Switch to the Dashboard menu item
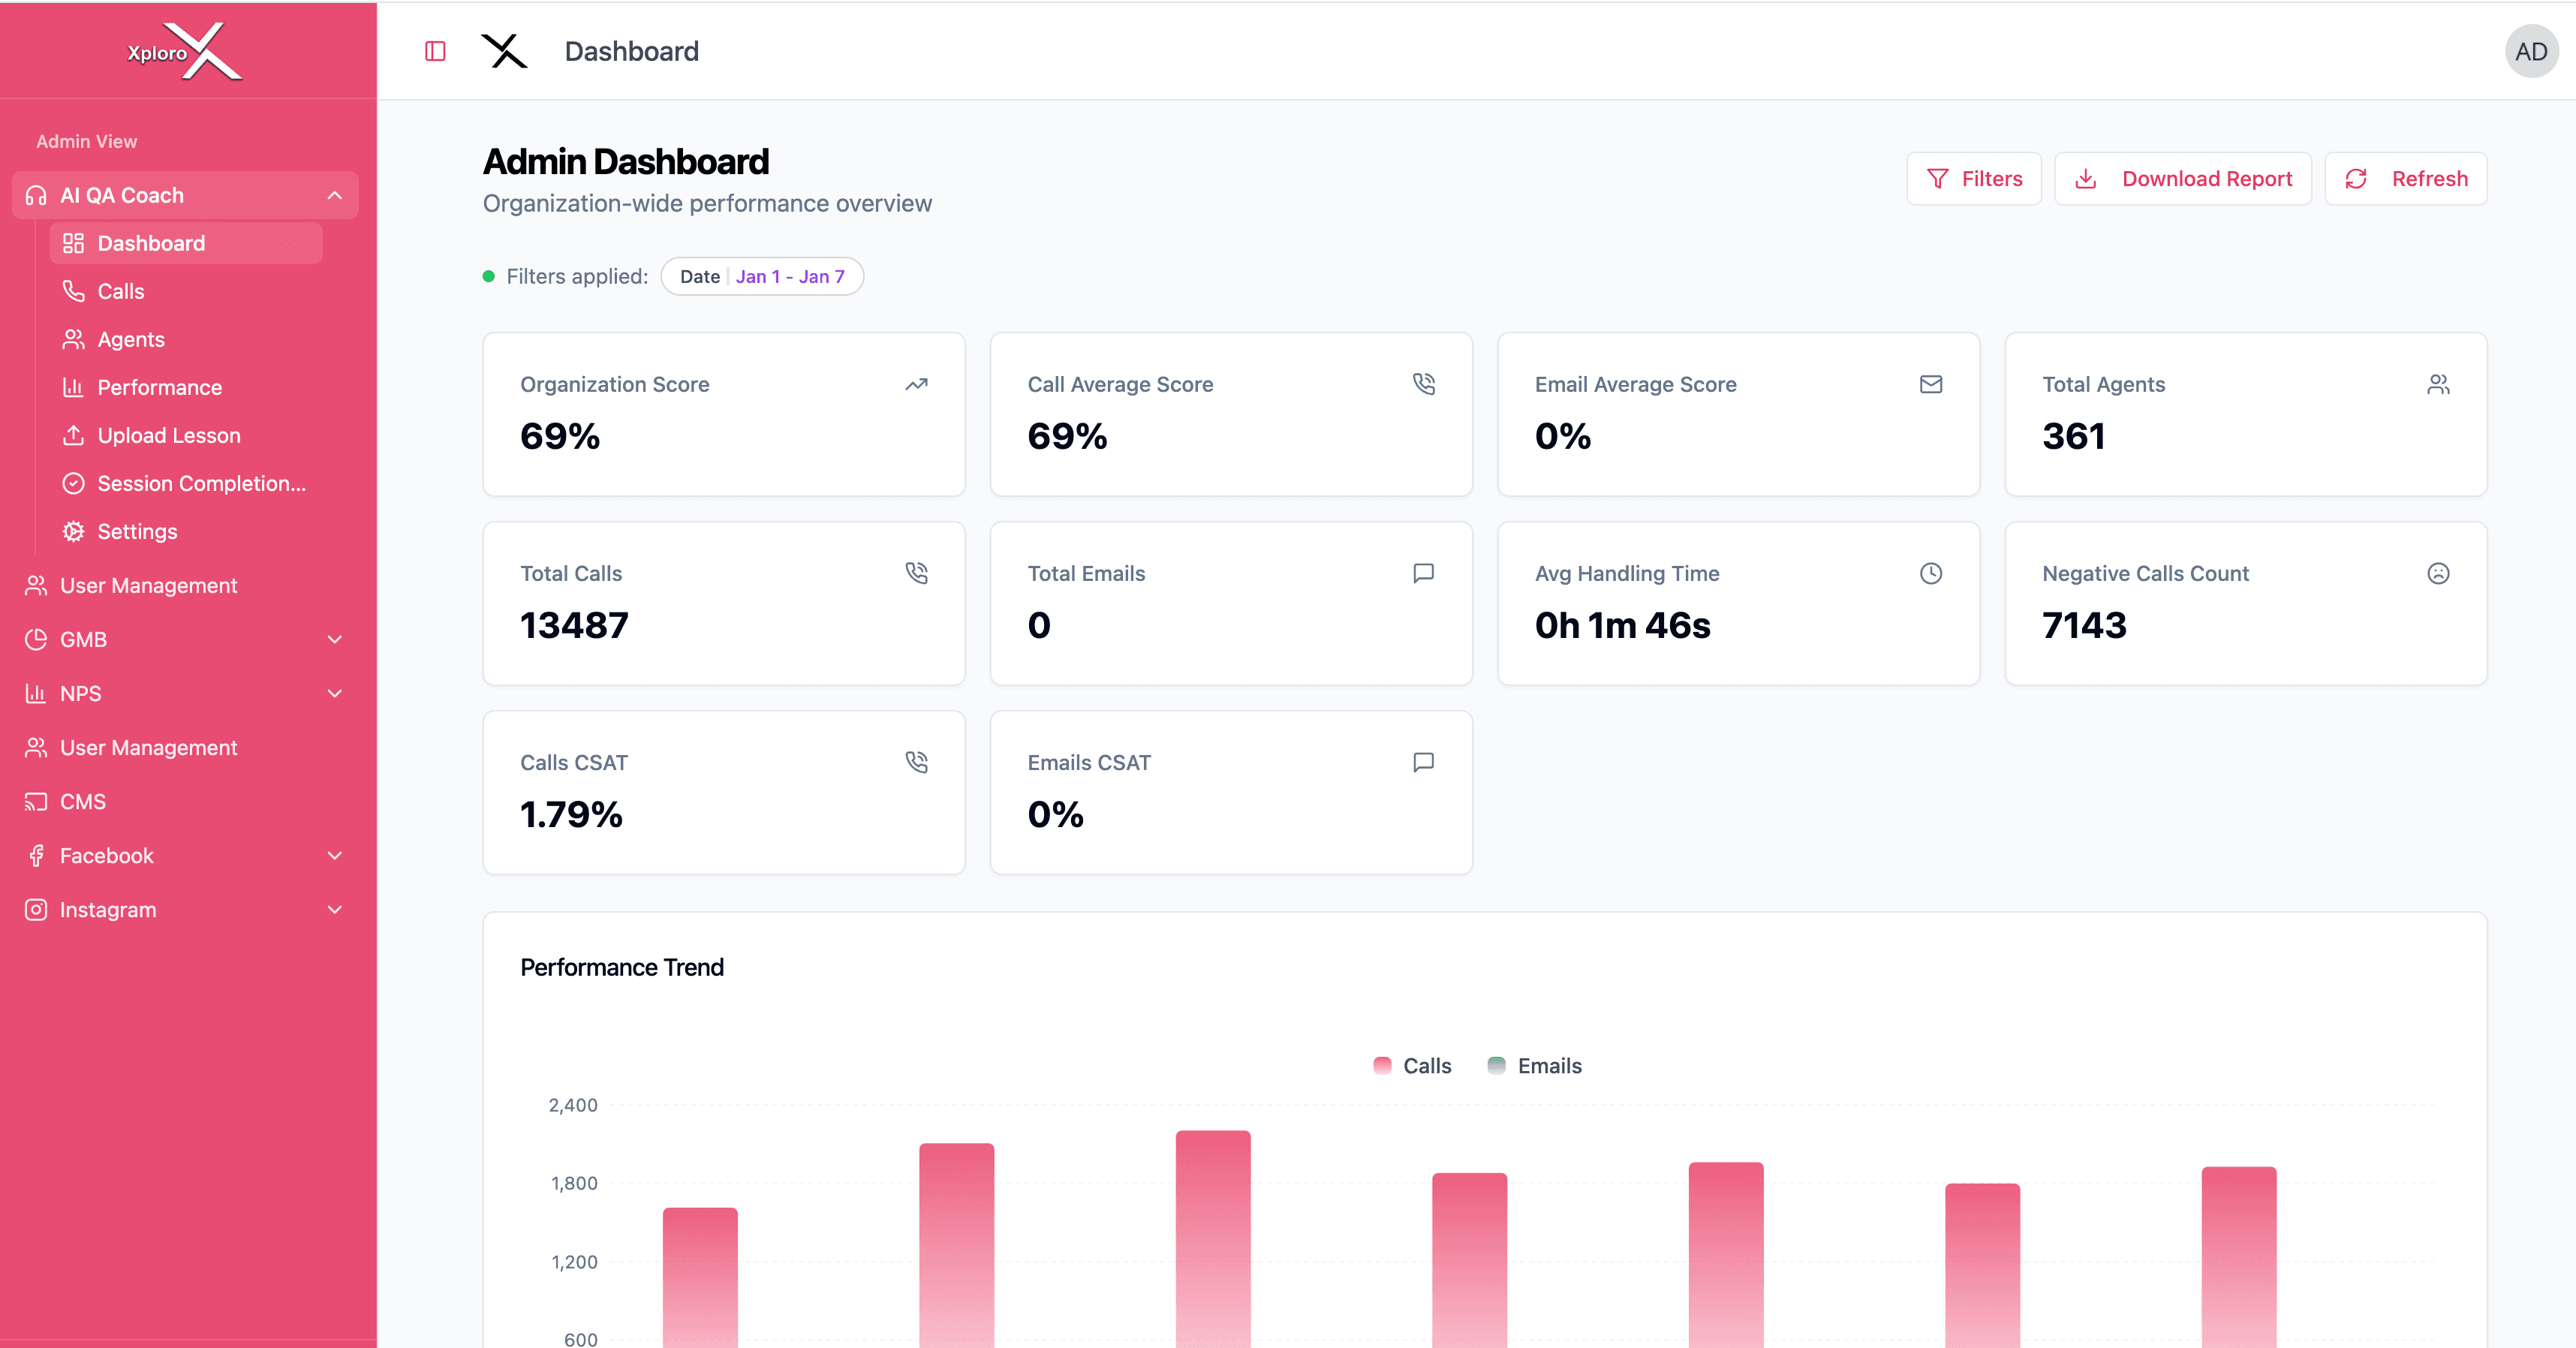Viewport: 2576px width, 1348px height. pos(151,243)
